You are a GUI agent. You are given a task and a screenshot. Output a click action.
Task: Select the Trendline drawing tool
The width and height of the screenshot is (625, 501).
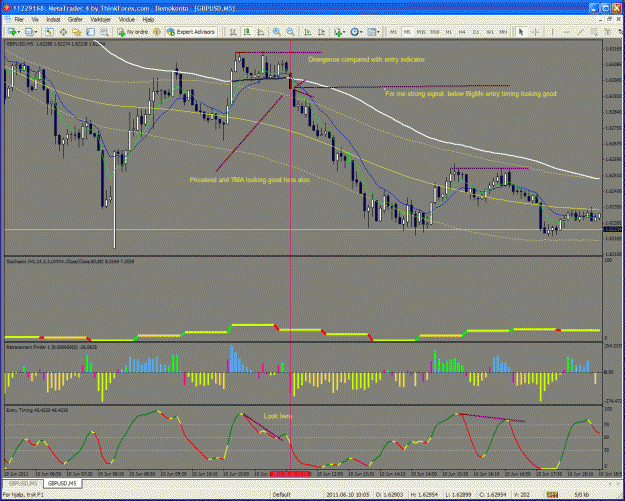click(x=581, y=32)
